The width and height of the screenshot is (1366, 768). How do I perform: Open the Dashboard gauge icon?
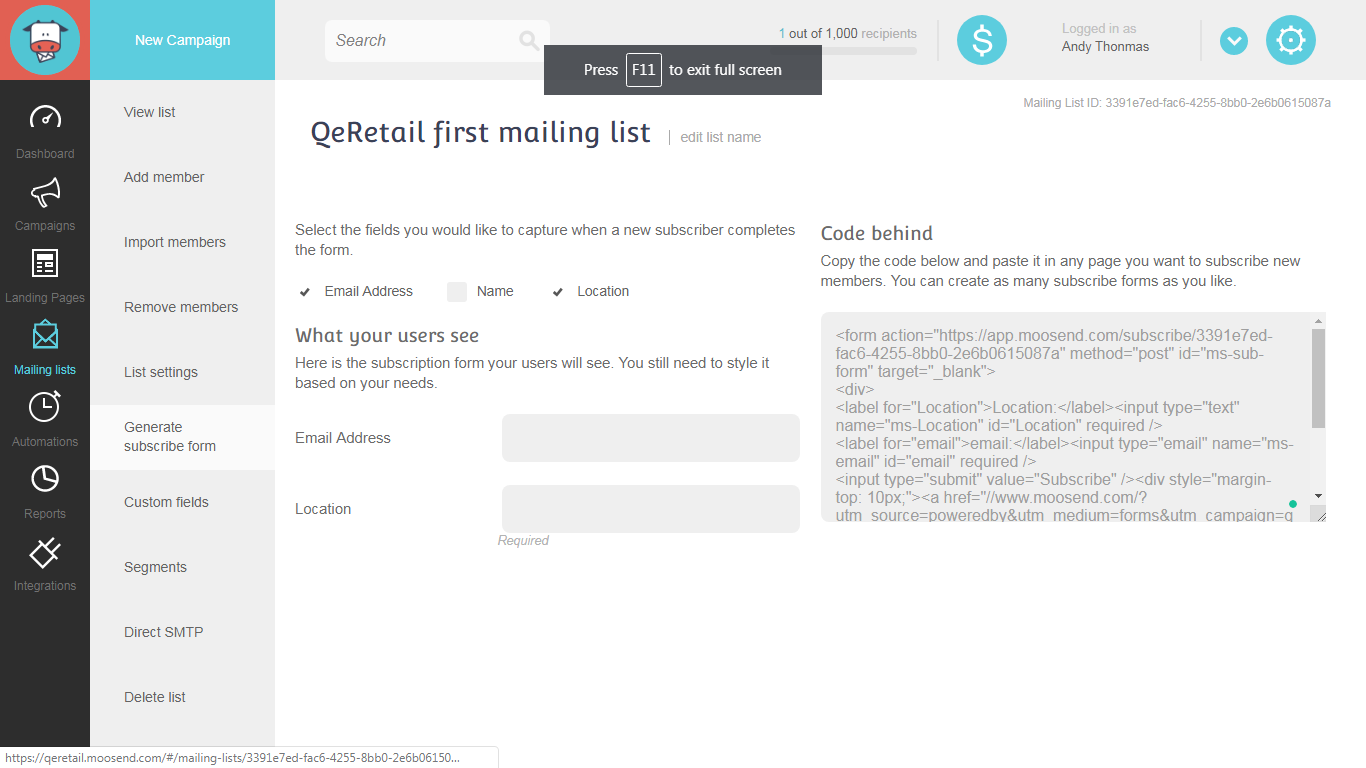(45, 118)
